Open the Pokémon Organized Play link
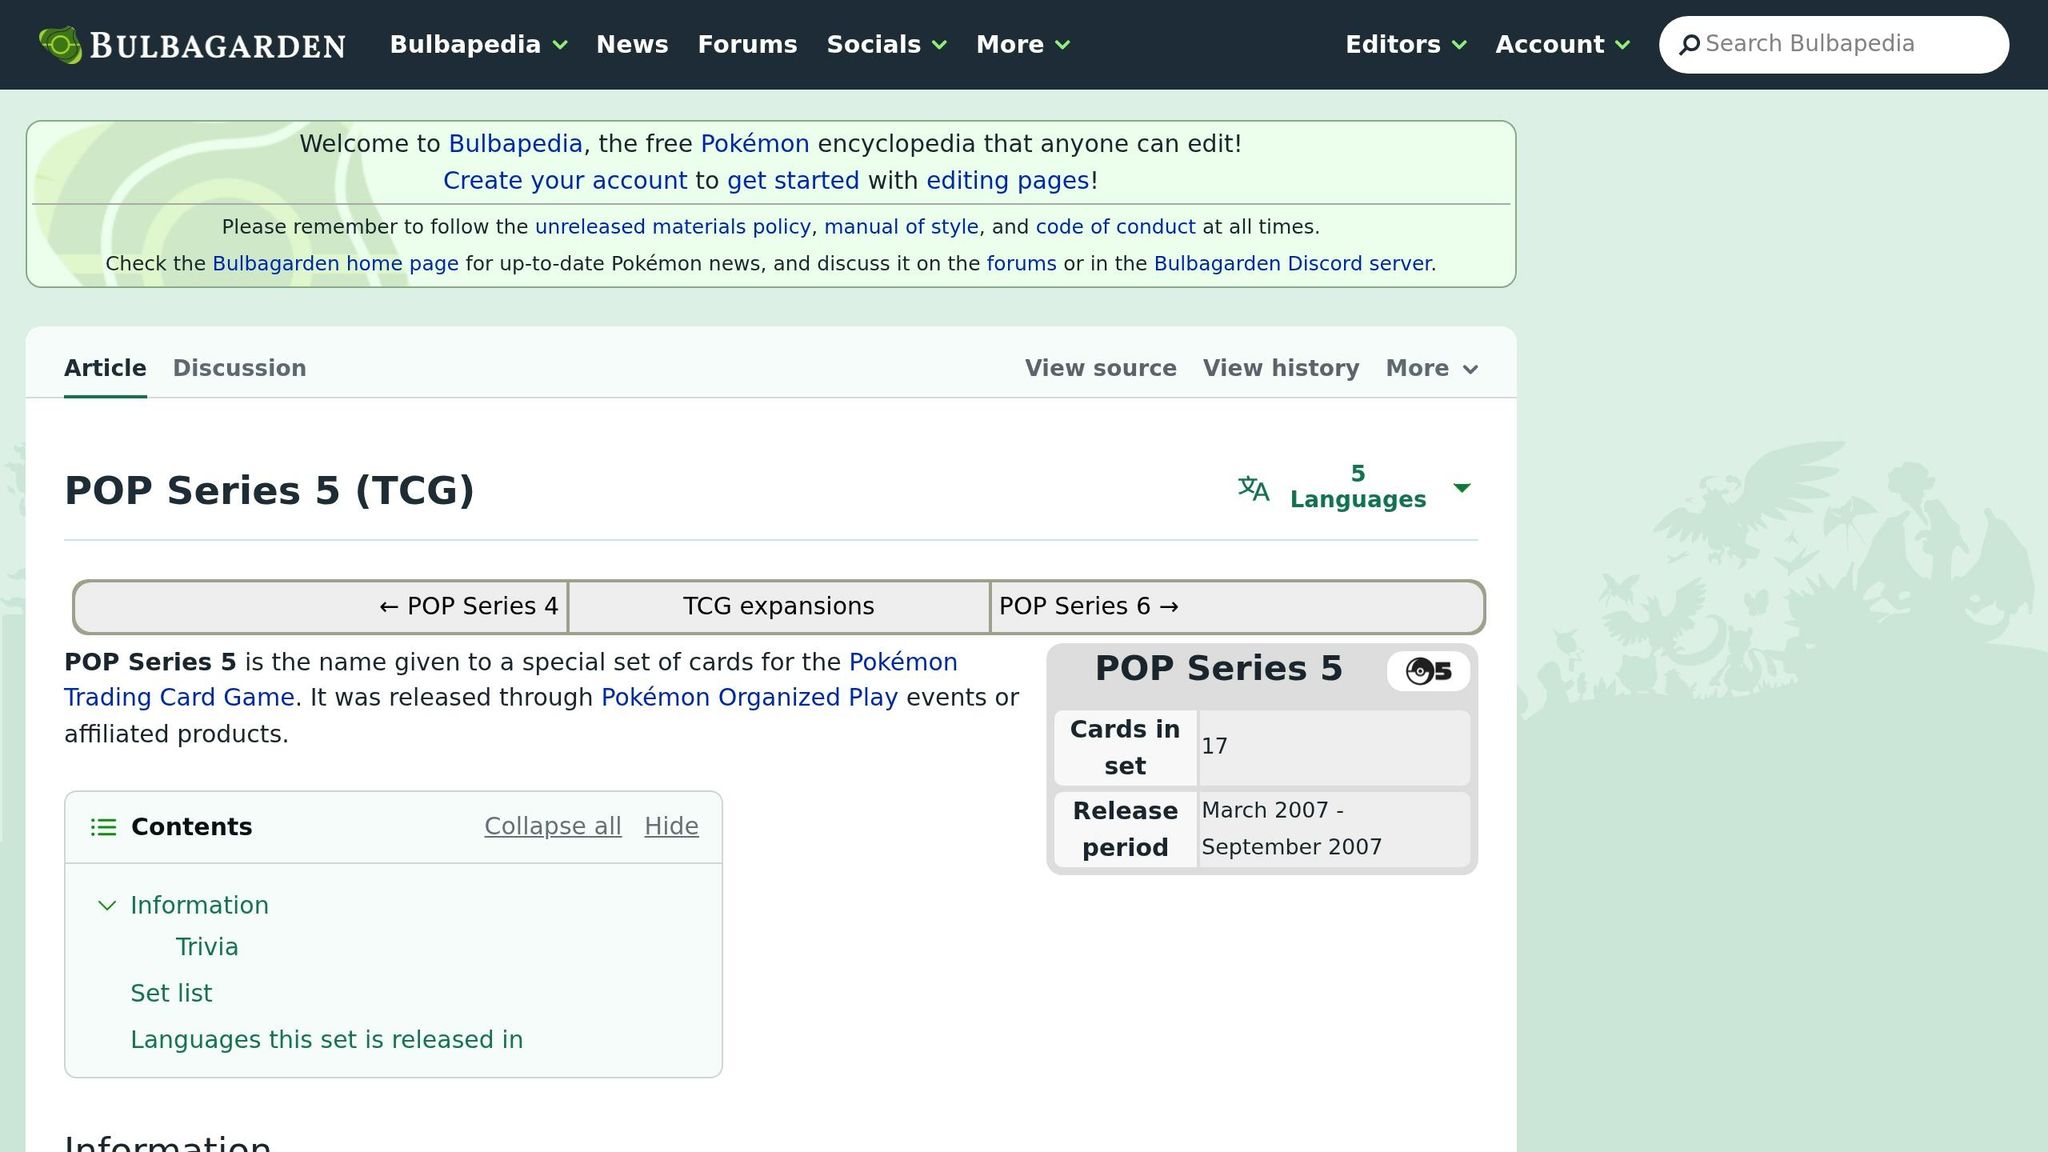This screenshot has height=1152, width=2048. tap(749, 698)
